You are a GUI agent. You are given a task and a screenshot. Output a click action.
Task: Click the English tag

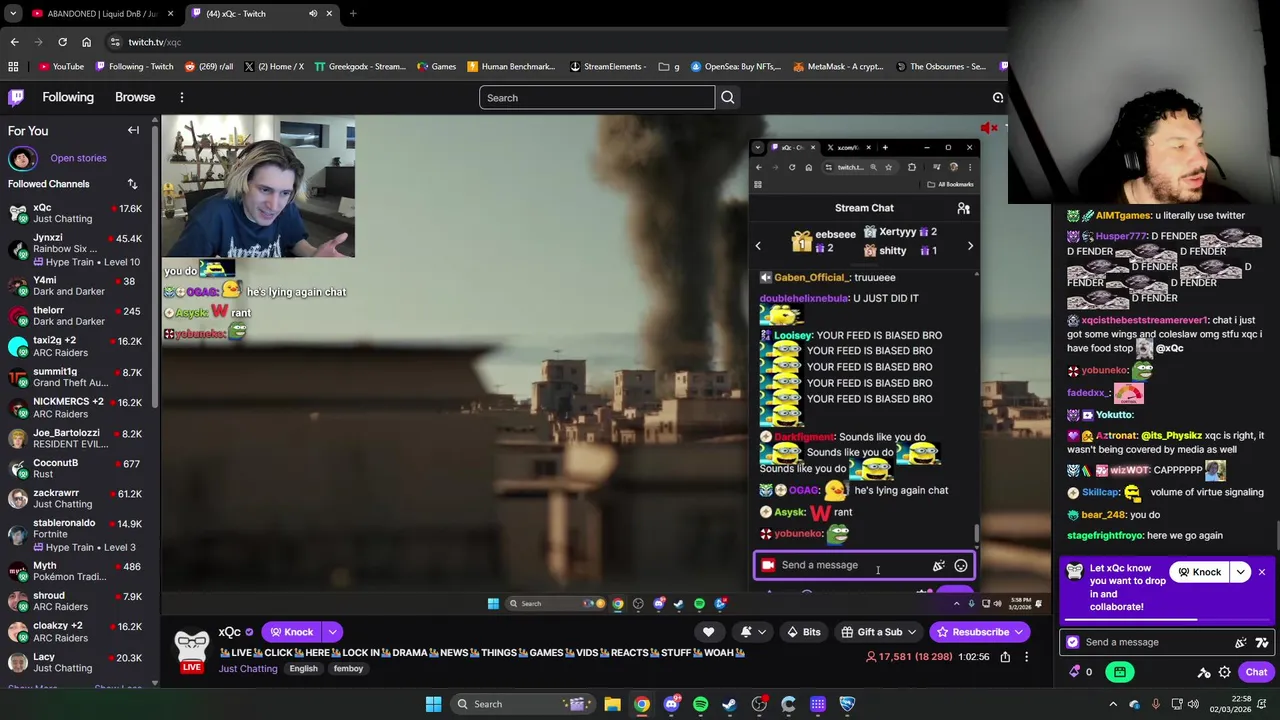click(303, 669)
